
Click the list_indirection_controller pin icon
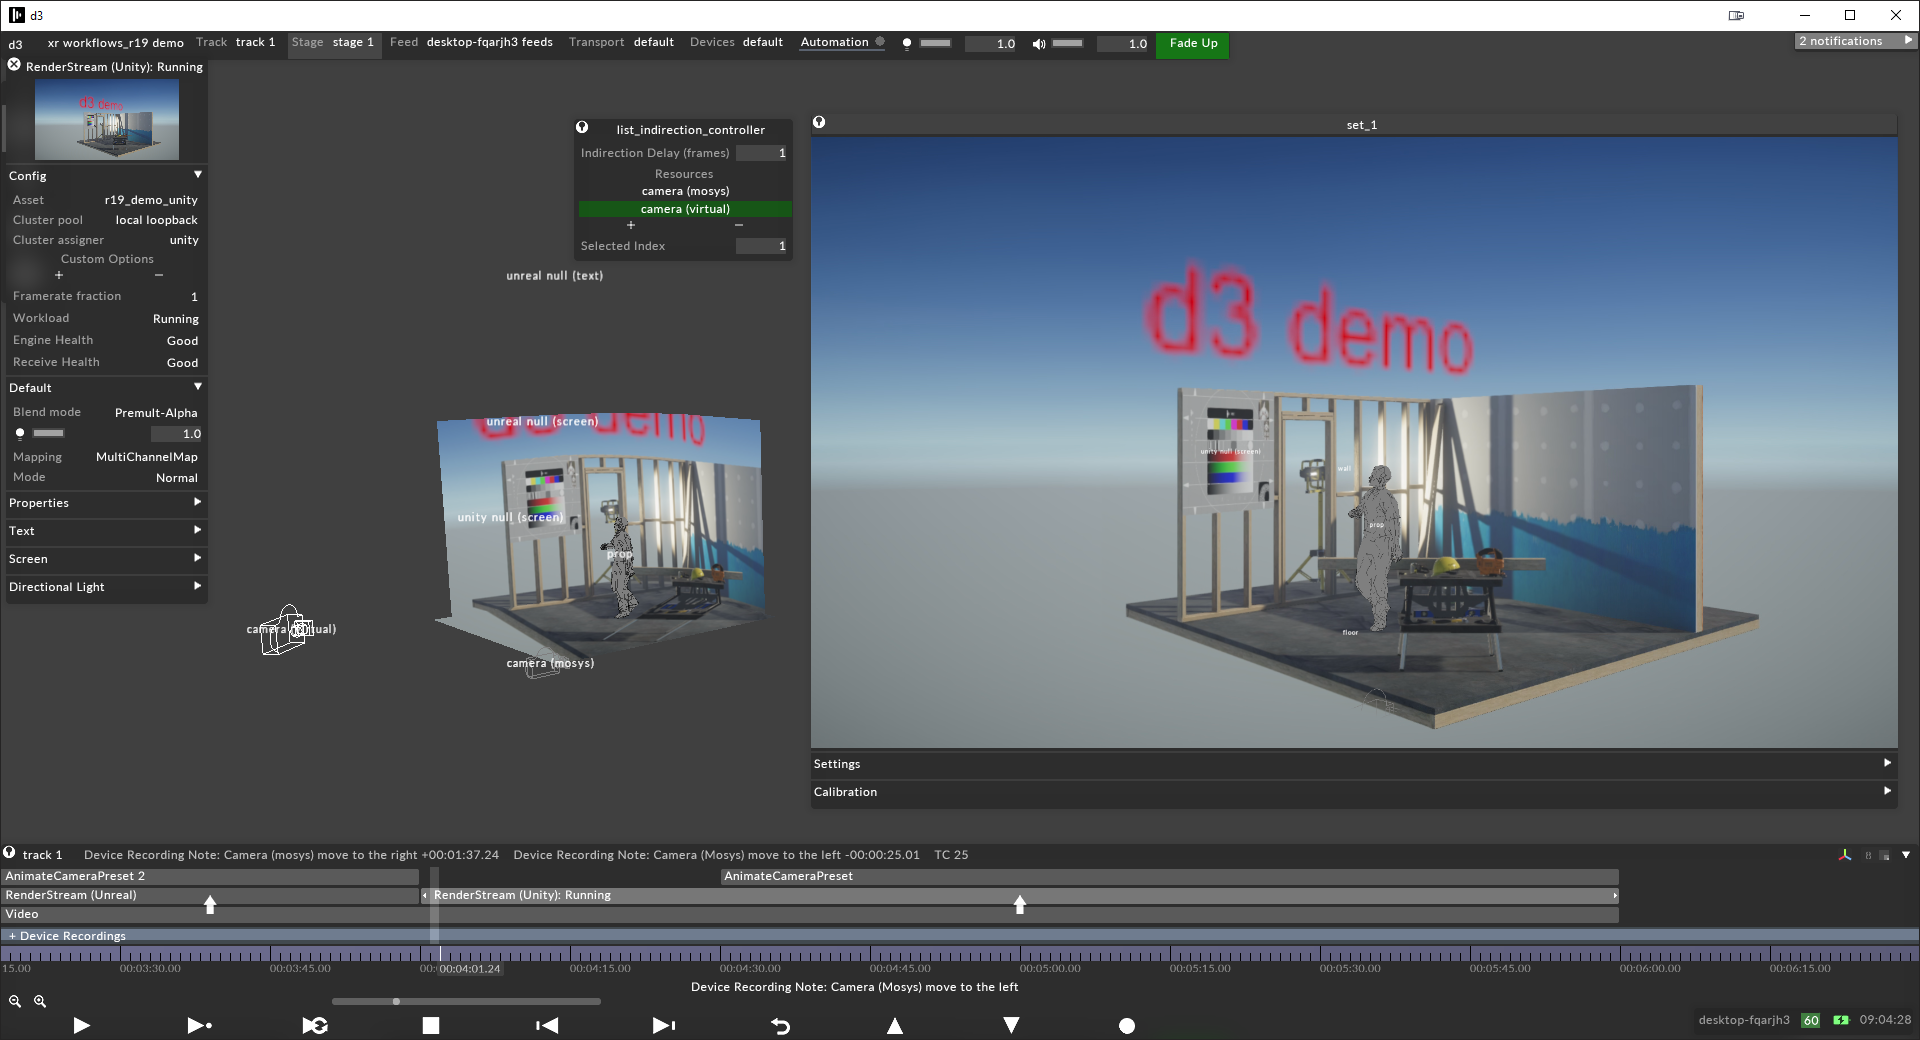click(x=582, y=128)
